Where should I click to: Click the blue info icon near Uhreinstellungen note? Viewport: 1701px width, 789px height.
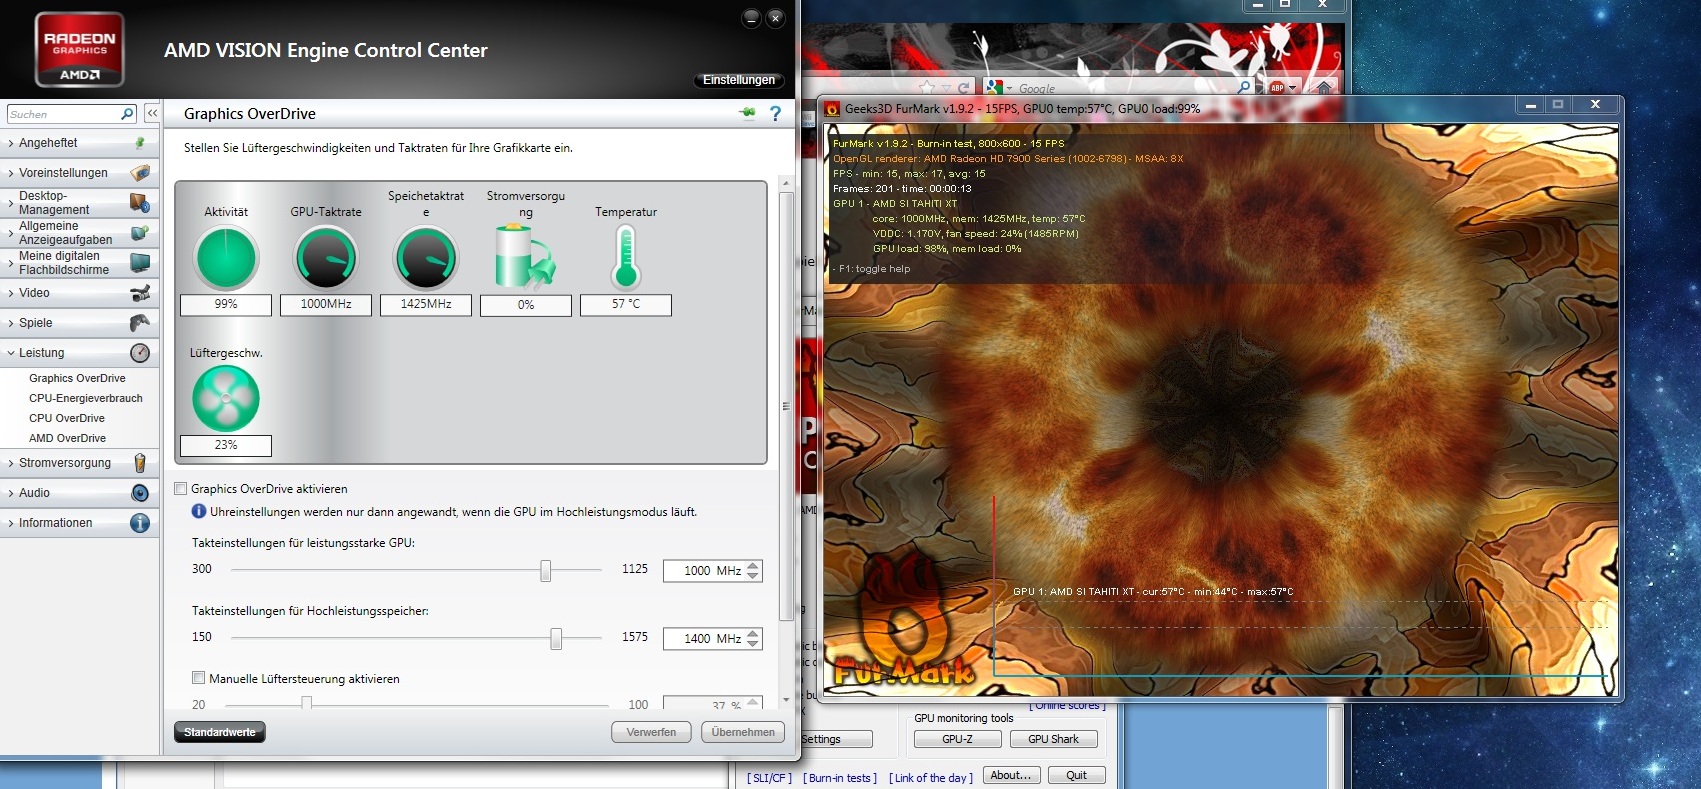tap(198, 511)
